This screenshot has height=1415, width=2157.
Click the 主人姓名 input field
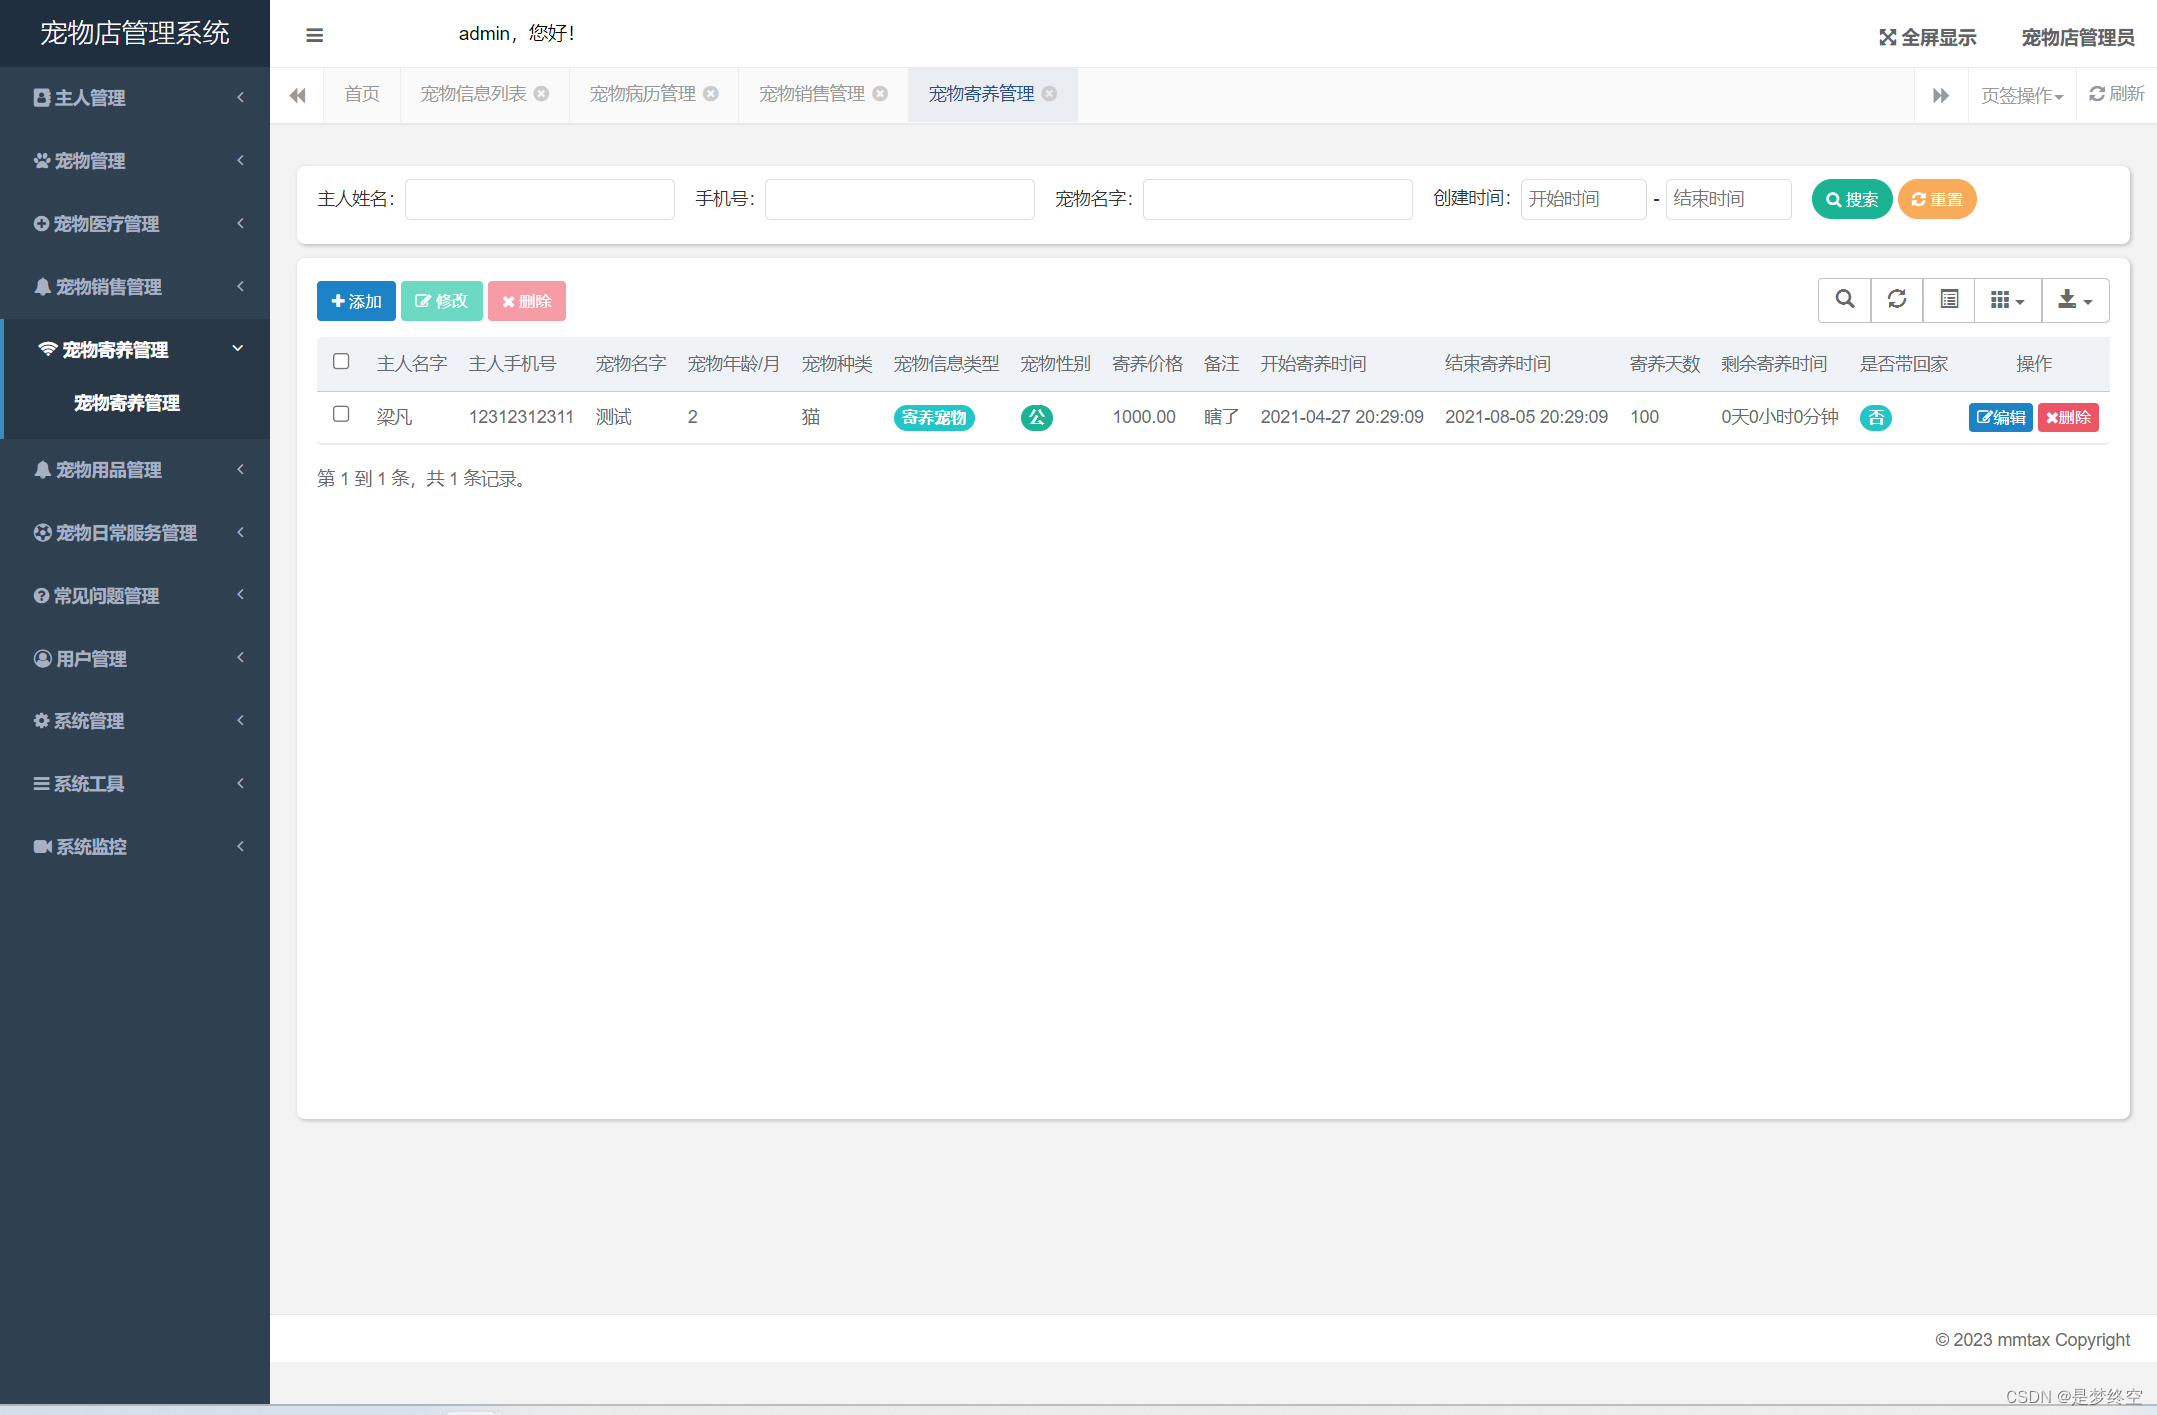coord(539,199)
